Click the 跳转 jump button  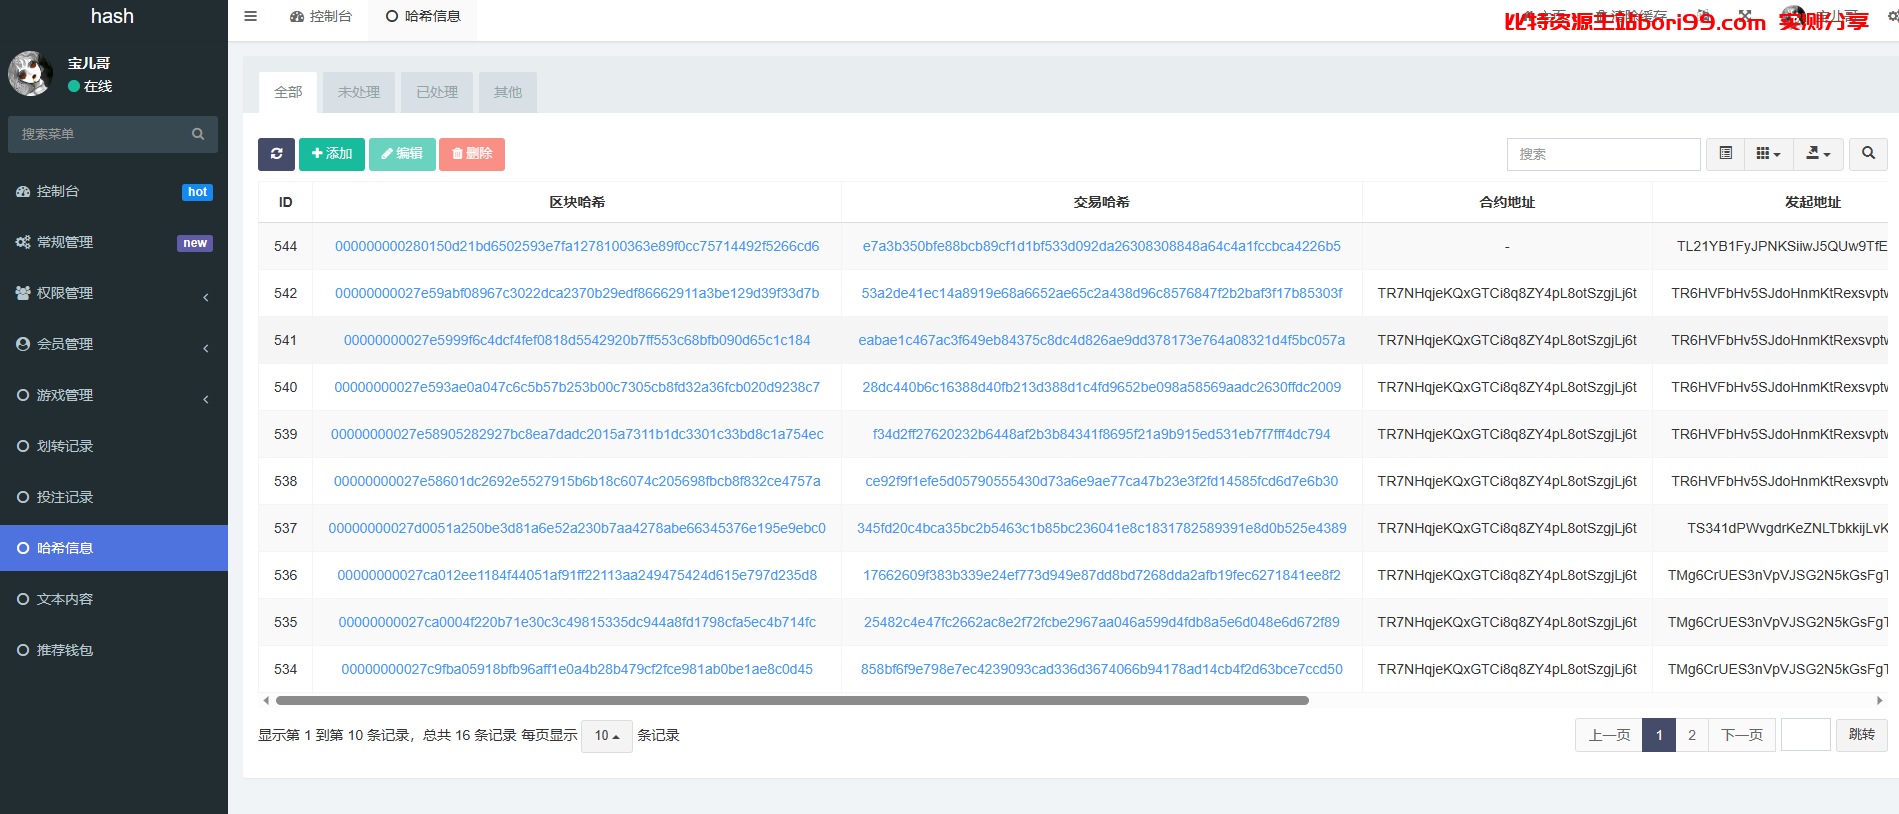[1862, 735]
